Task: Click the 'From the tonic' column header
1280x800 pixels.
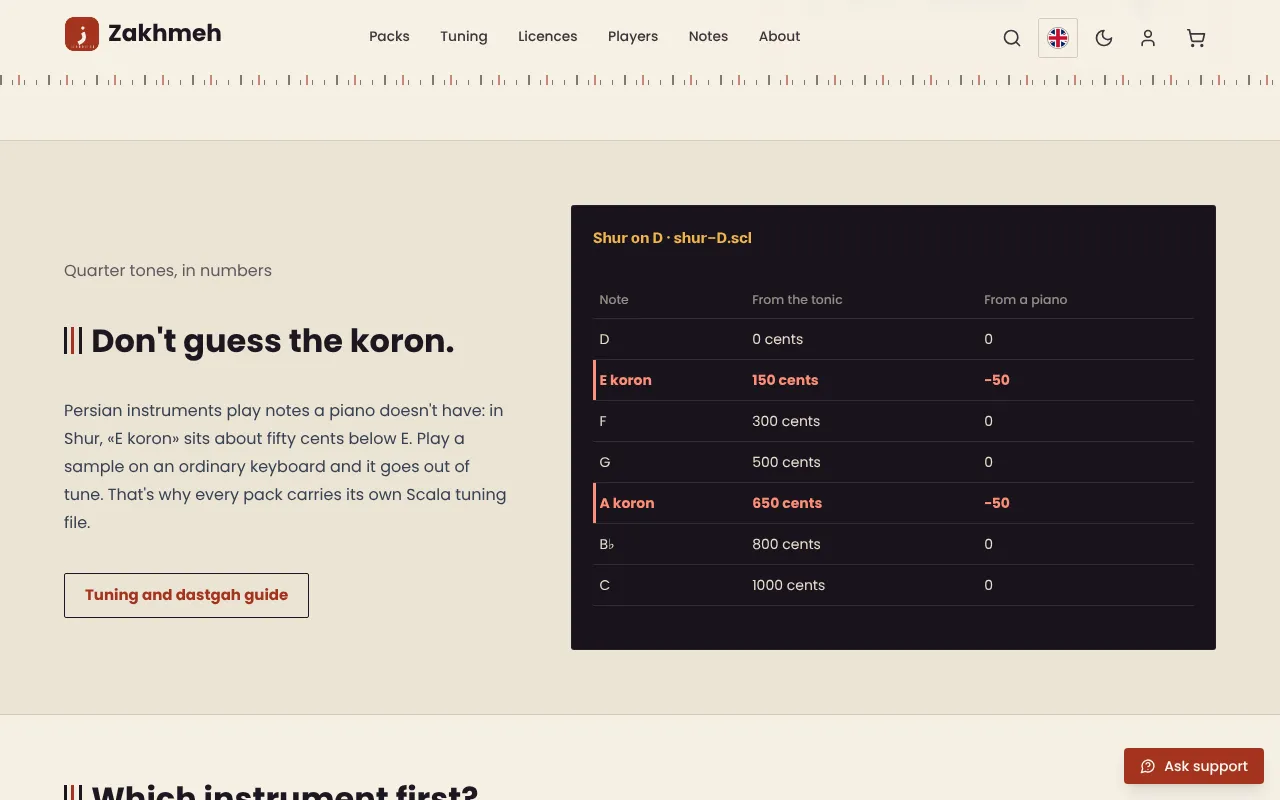Action: (x=797, y=300)
